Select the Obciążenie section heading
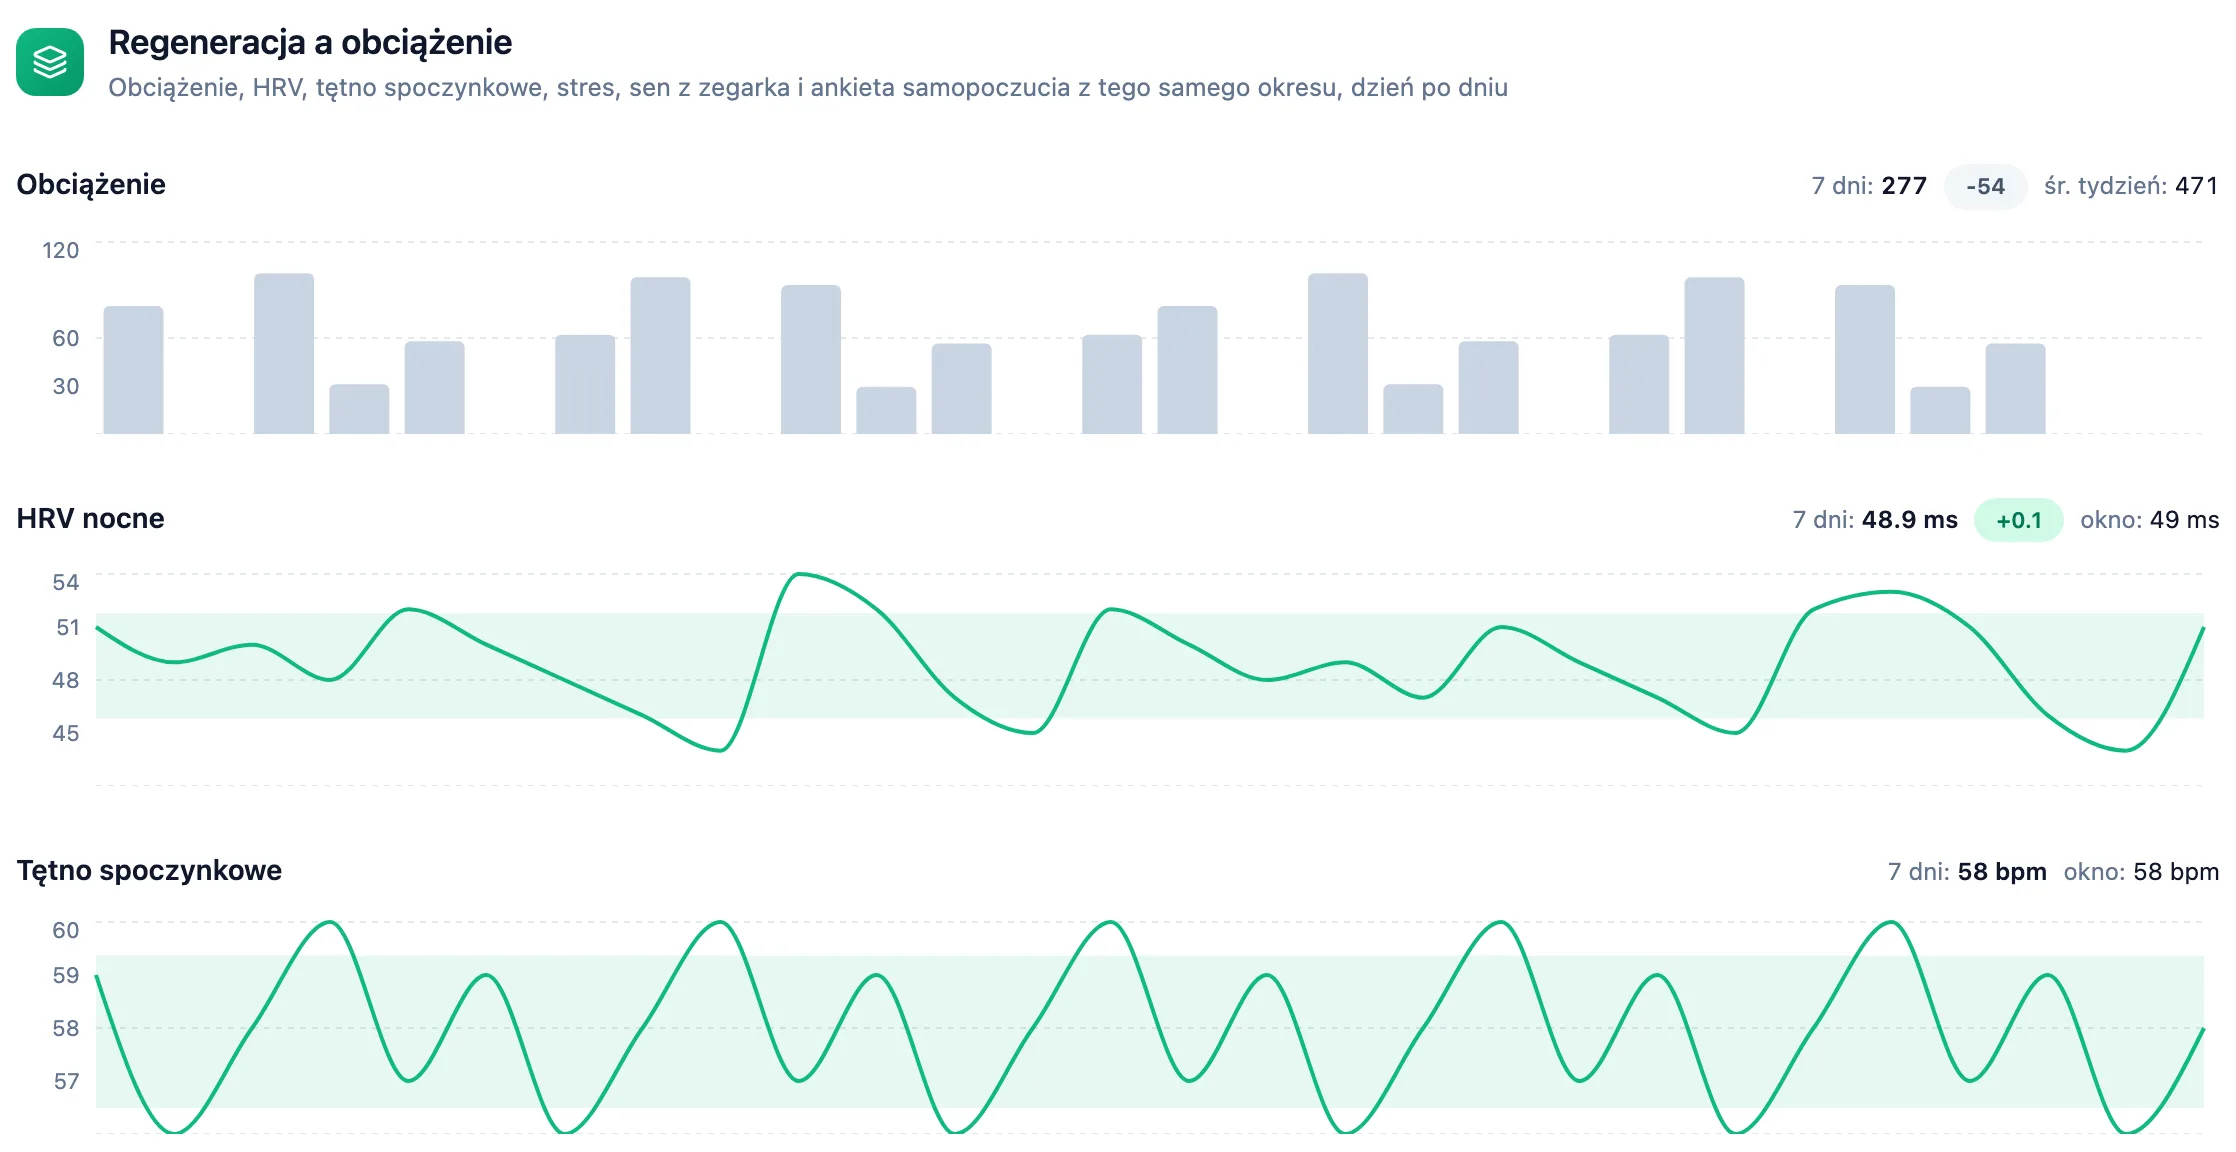The image size is (2236, 1152). [91, 185]
